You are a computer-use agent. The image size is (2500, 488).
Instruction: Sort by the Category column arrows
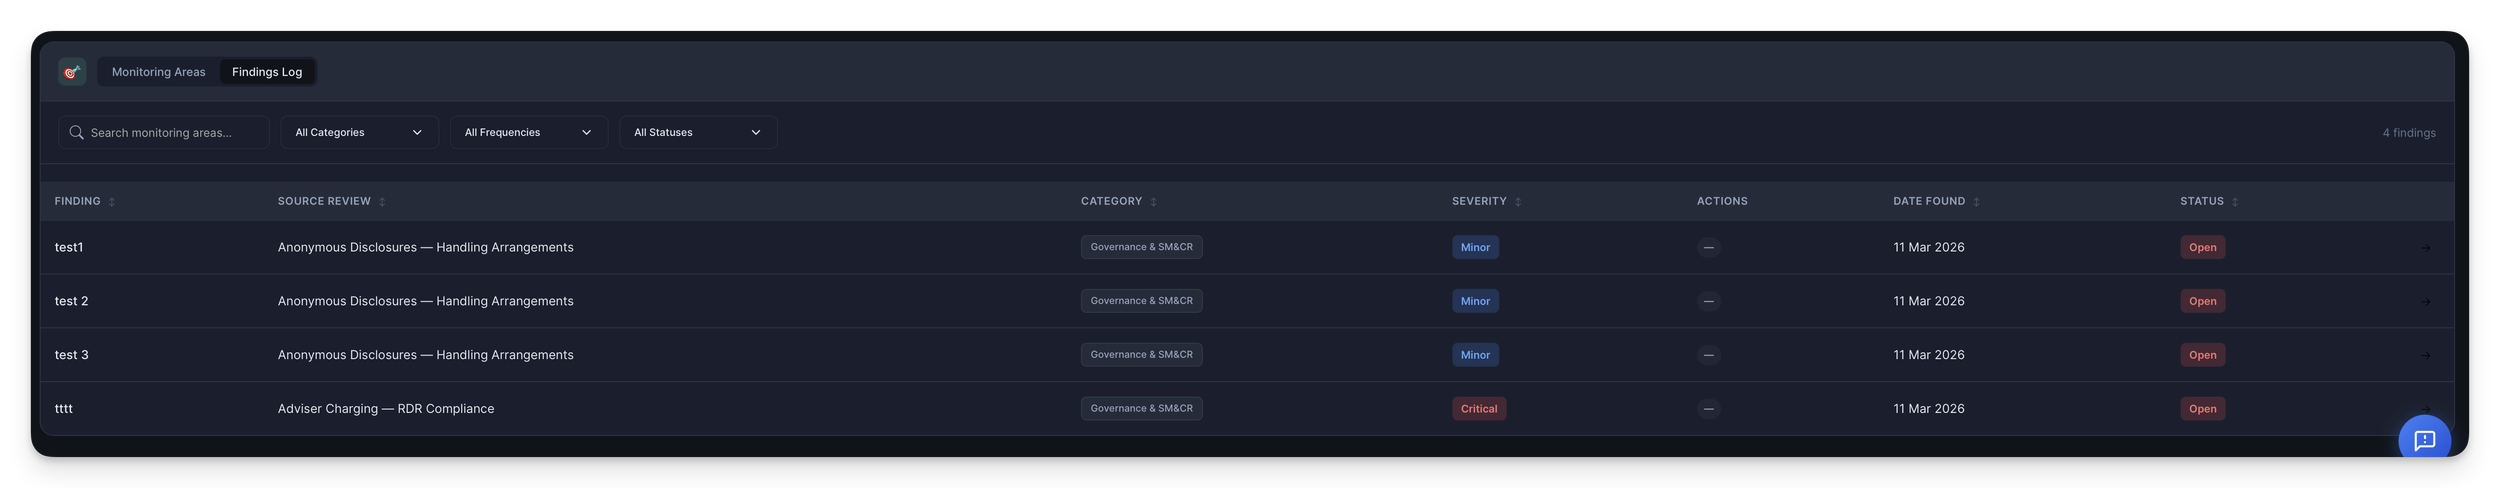click(1153, 202)
